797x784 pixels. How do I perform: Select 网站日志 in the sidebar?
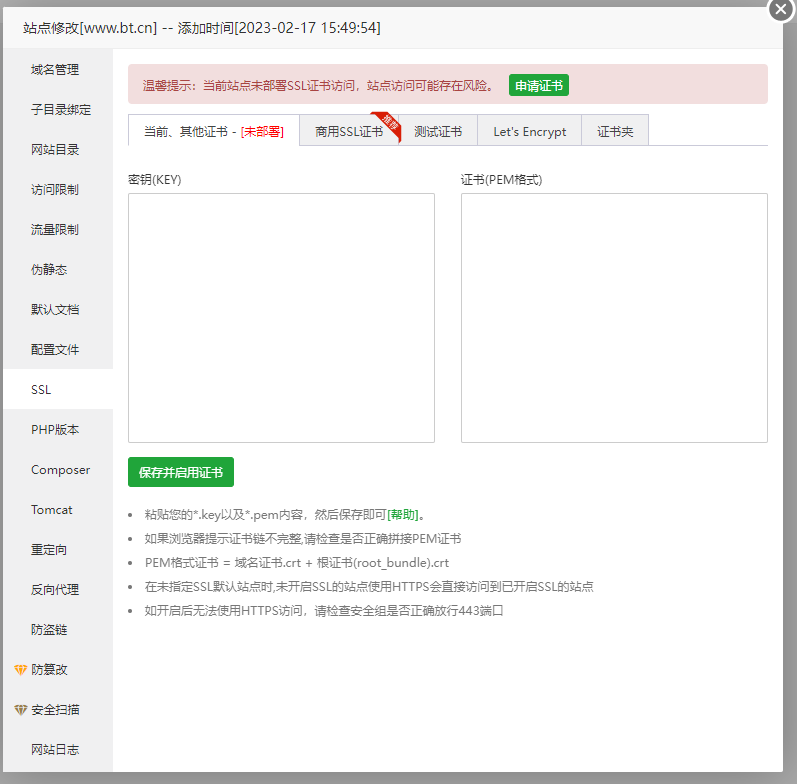[x=55, y=750]
